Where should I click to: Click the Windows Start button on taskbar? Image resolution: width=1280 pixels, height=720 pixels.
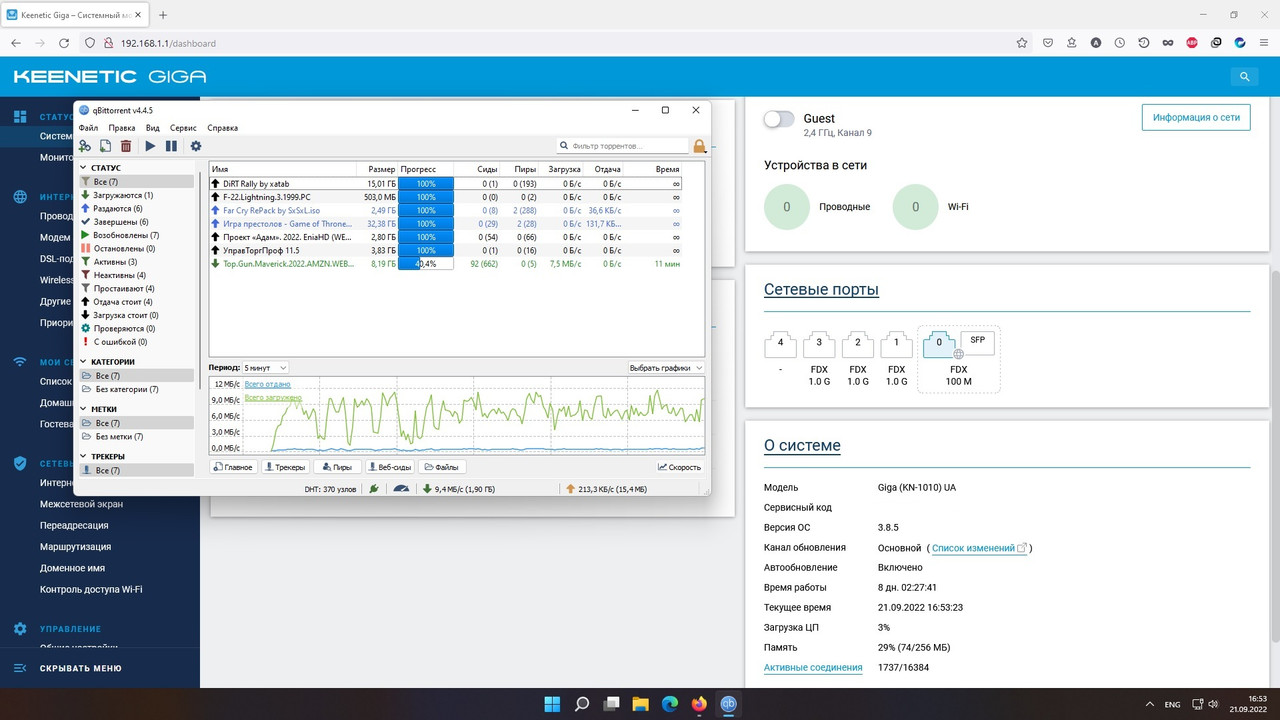[x=552, y=704]
